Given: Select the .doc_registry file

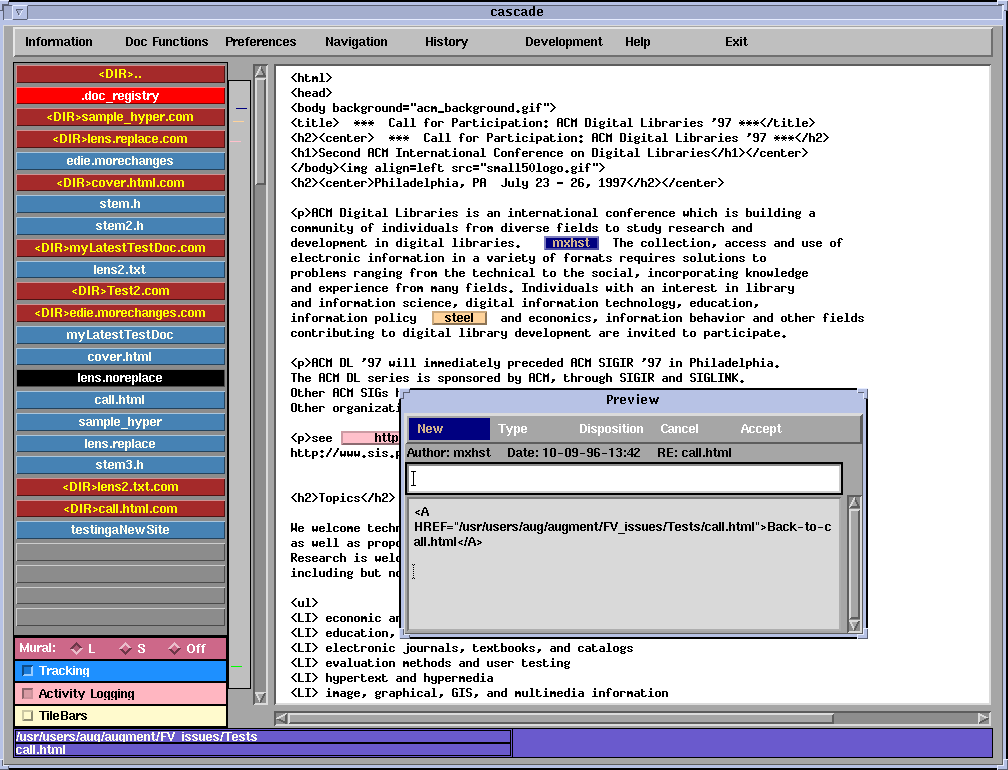Looking at the screenshot, I should tap(120, 96).
